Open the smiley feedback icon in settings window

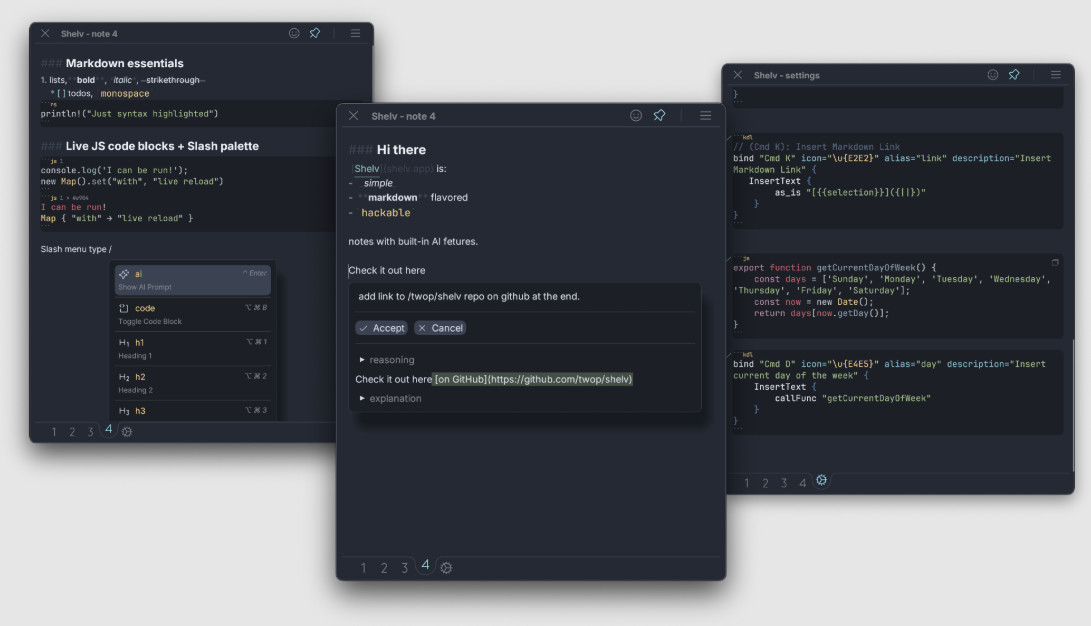pos(993,74)
